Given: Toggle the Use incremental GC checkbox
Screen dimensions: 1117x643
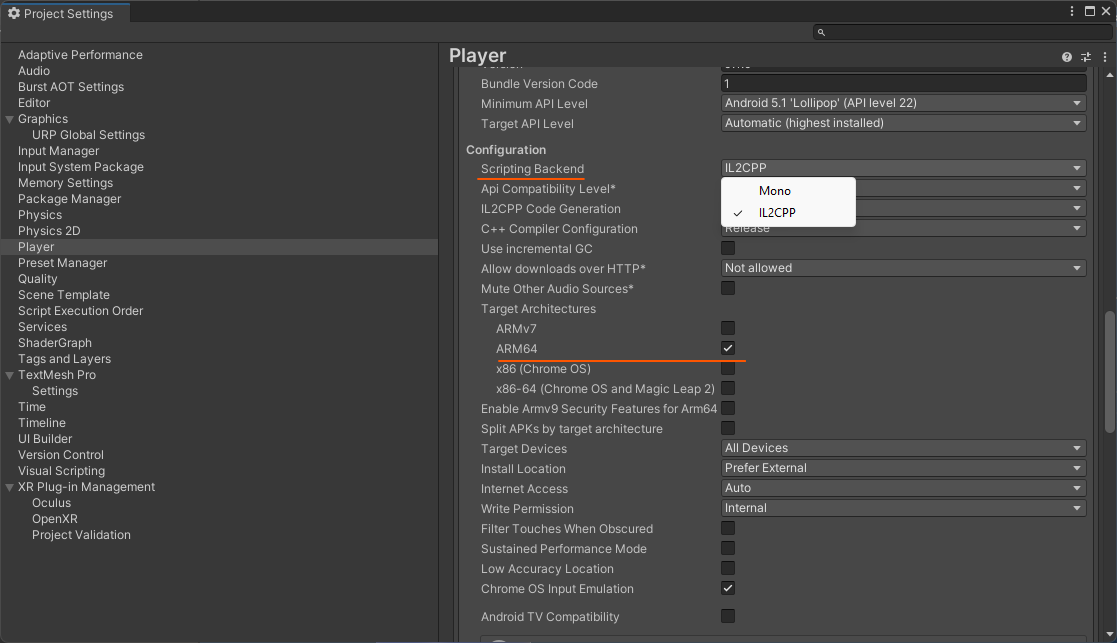Looking at the screenshot, I should [727, 248].
